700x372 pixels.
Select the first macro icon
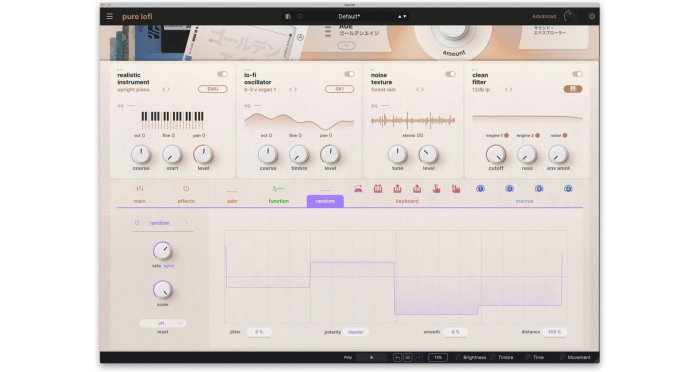point(480,189)
